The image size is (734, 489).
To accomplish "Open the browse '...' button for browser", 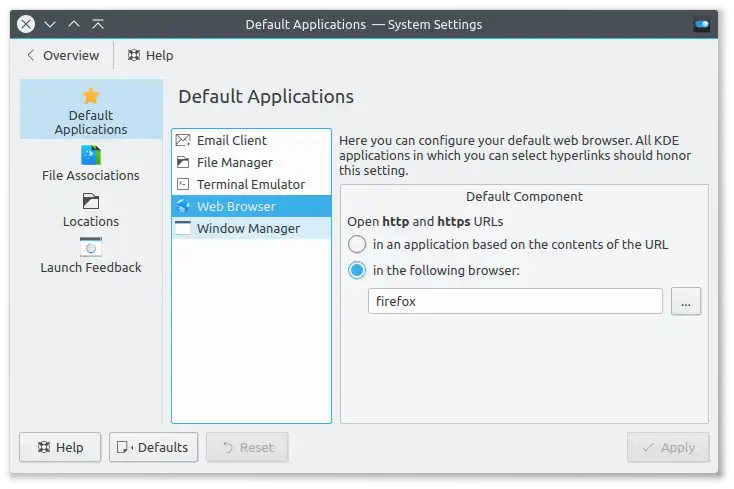I will (x=685, y=301).
